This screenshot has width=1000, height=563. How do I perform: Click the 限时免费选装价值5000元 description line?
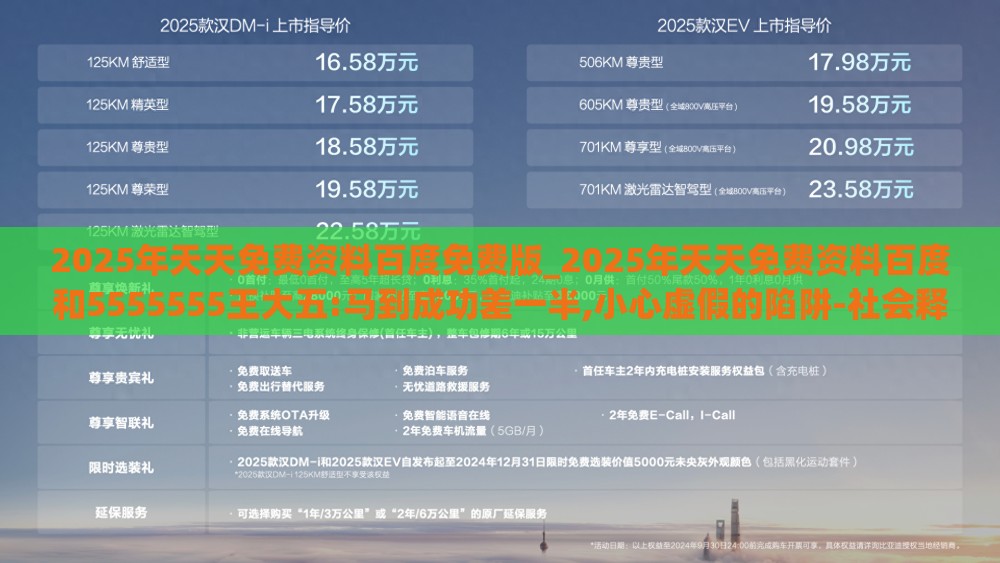click(547, 462)
